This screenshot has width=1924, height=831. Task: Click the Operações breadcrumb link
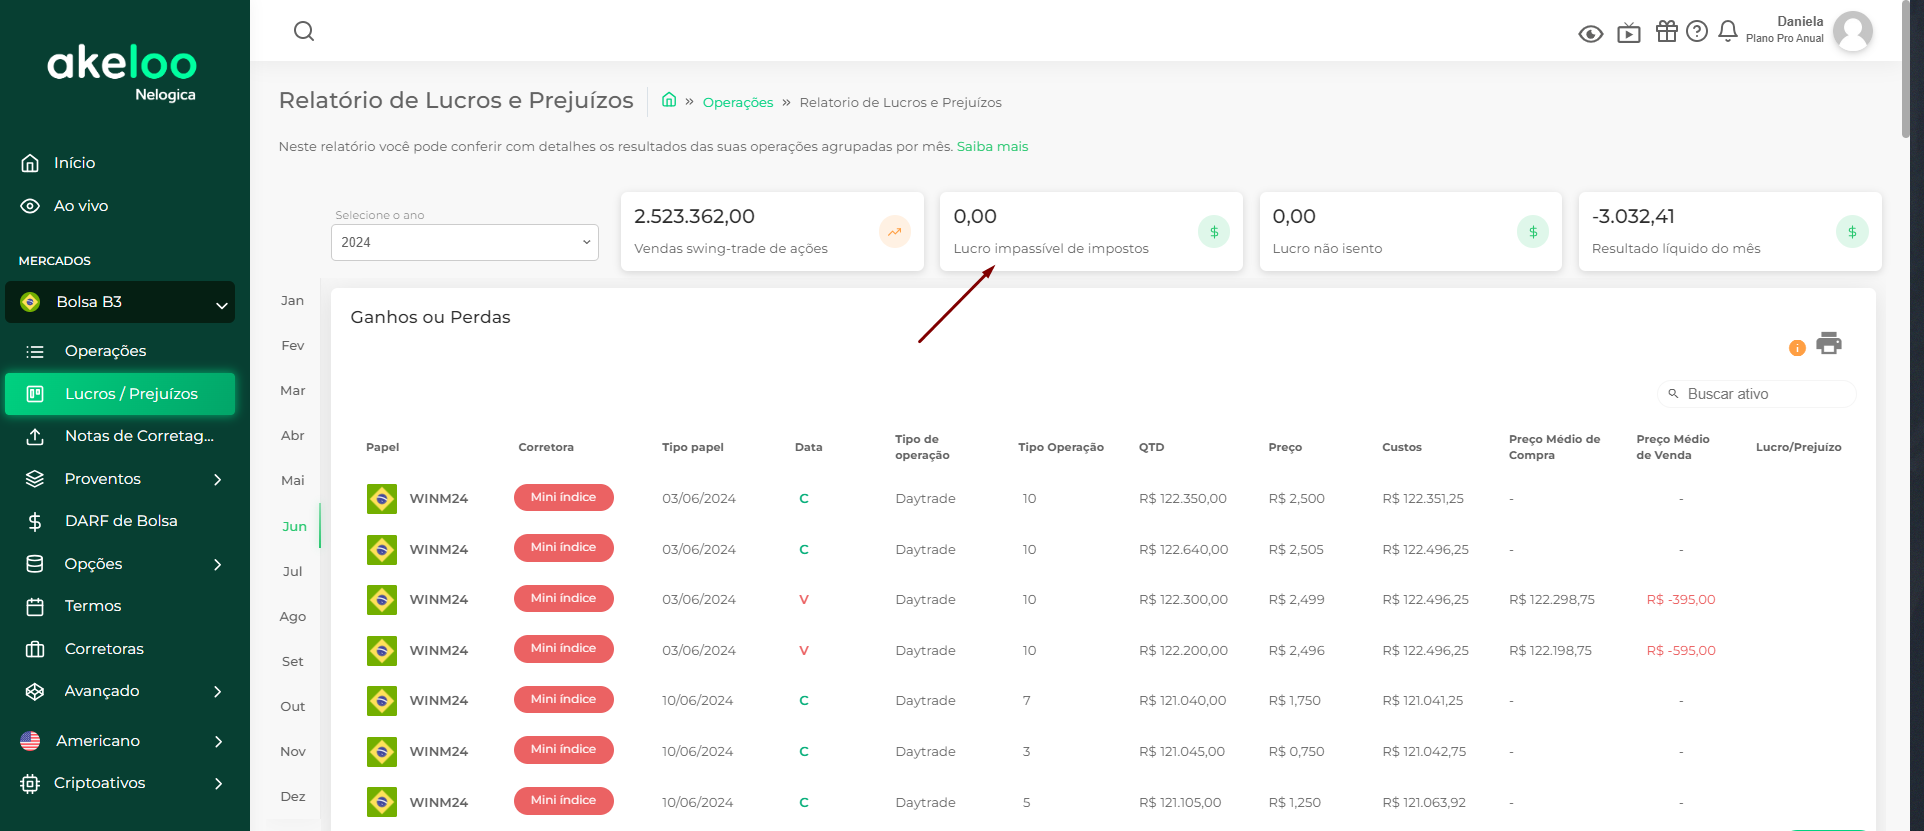pyautogui.click(x=738, y=102)
